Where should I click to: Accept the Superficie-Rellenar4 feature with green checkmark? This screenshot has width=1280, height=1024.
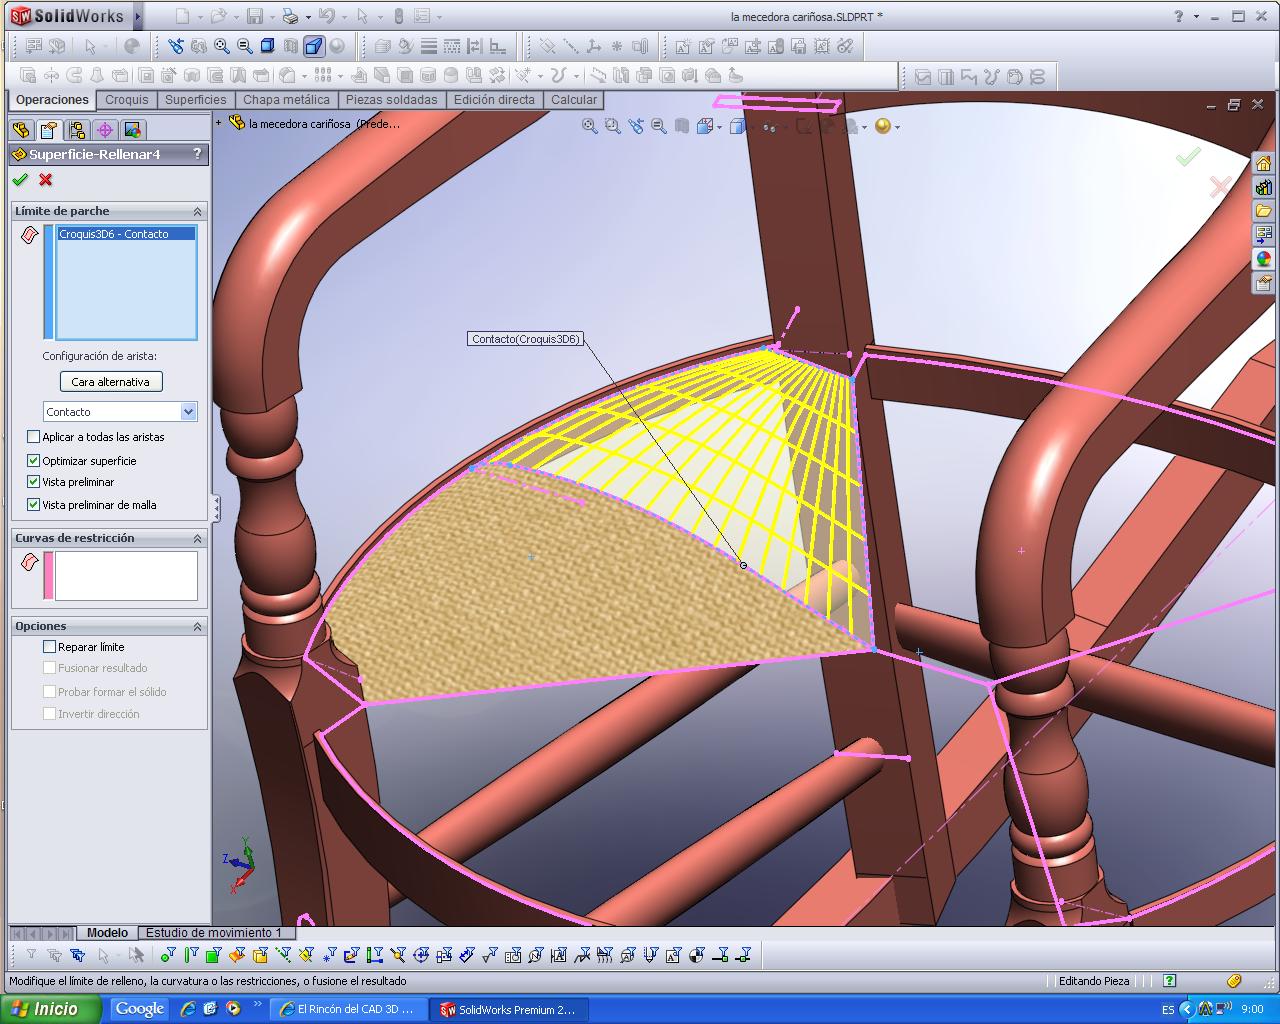point(20,180)
